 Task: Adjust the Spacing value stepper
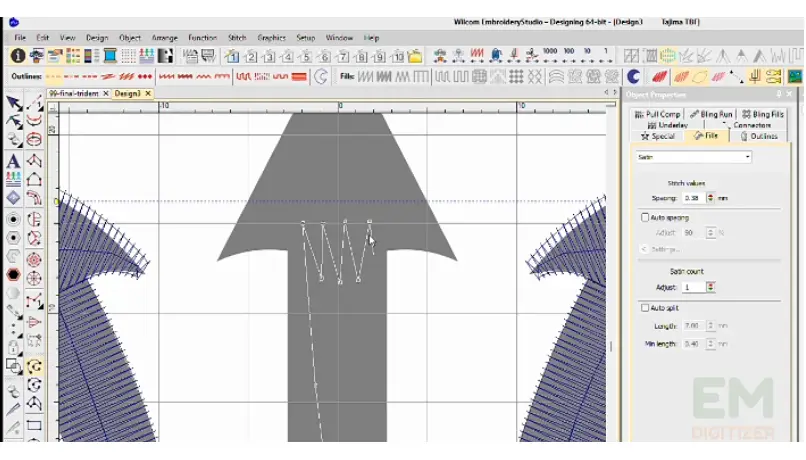point(710,198)
